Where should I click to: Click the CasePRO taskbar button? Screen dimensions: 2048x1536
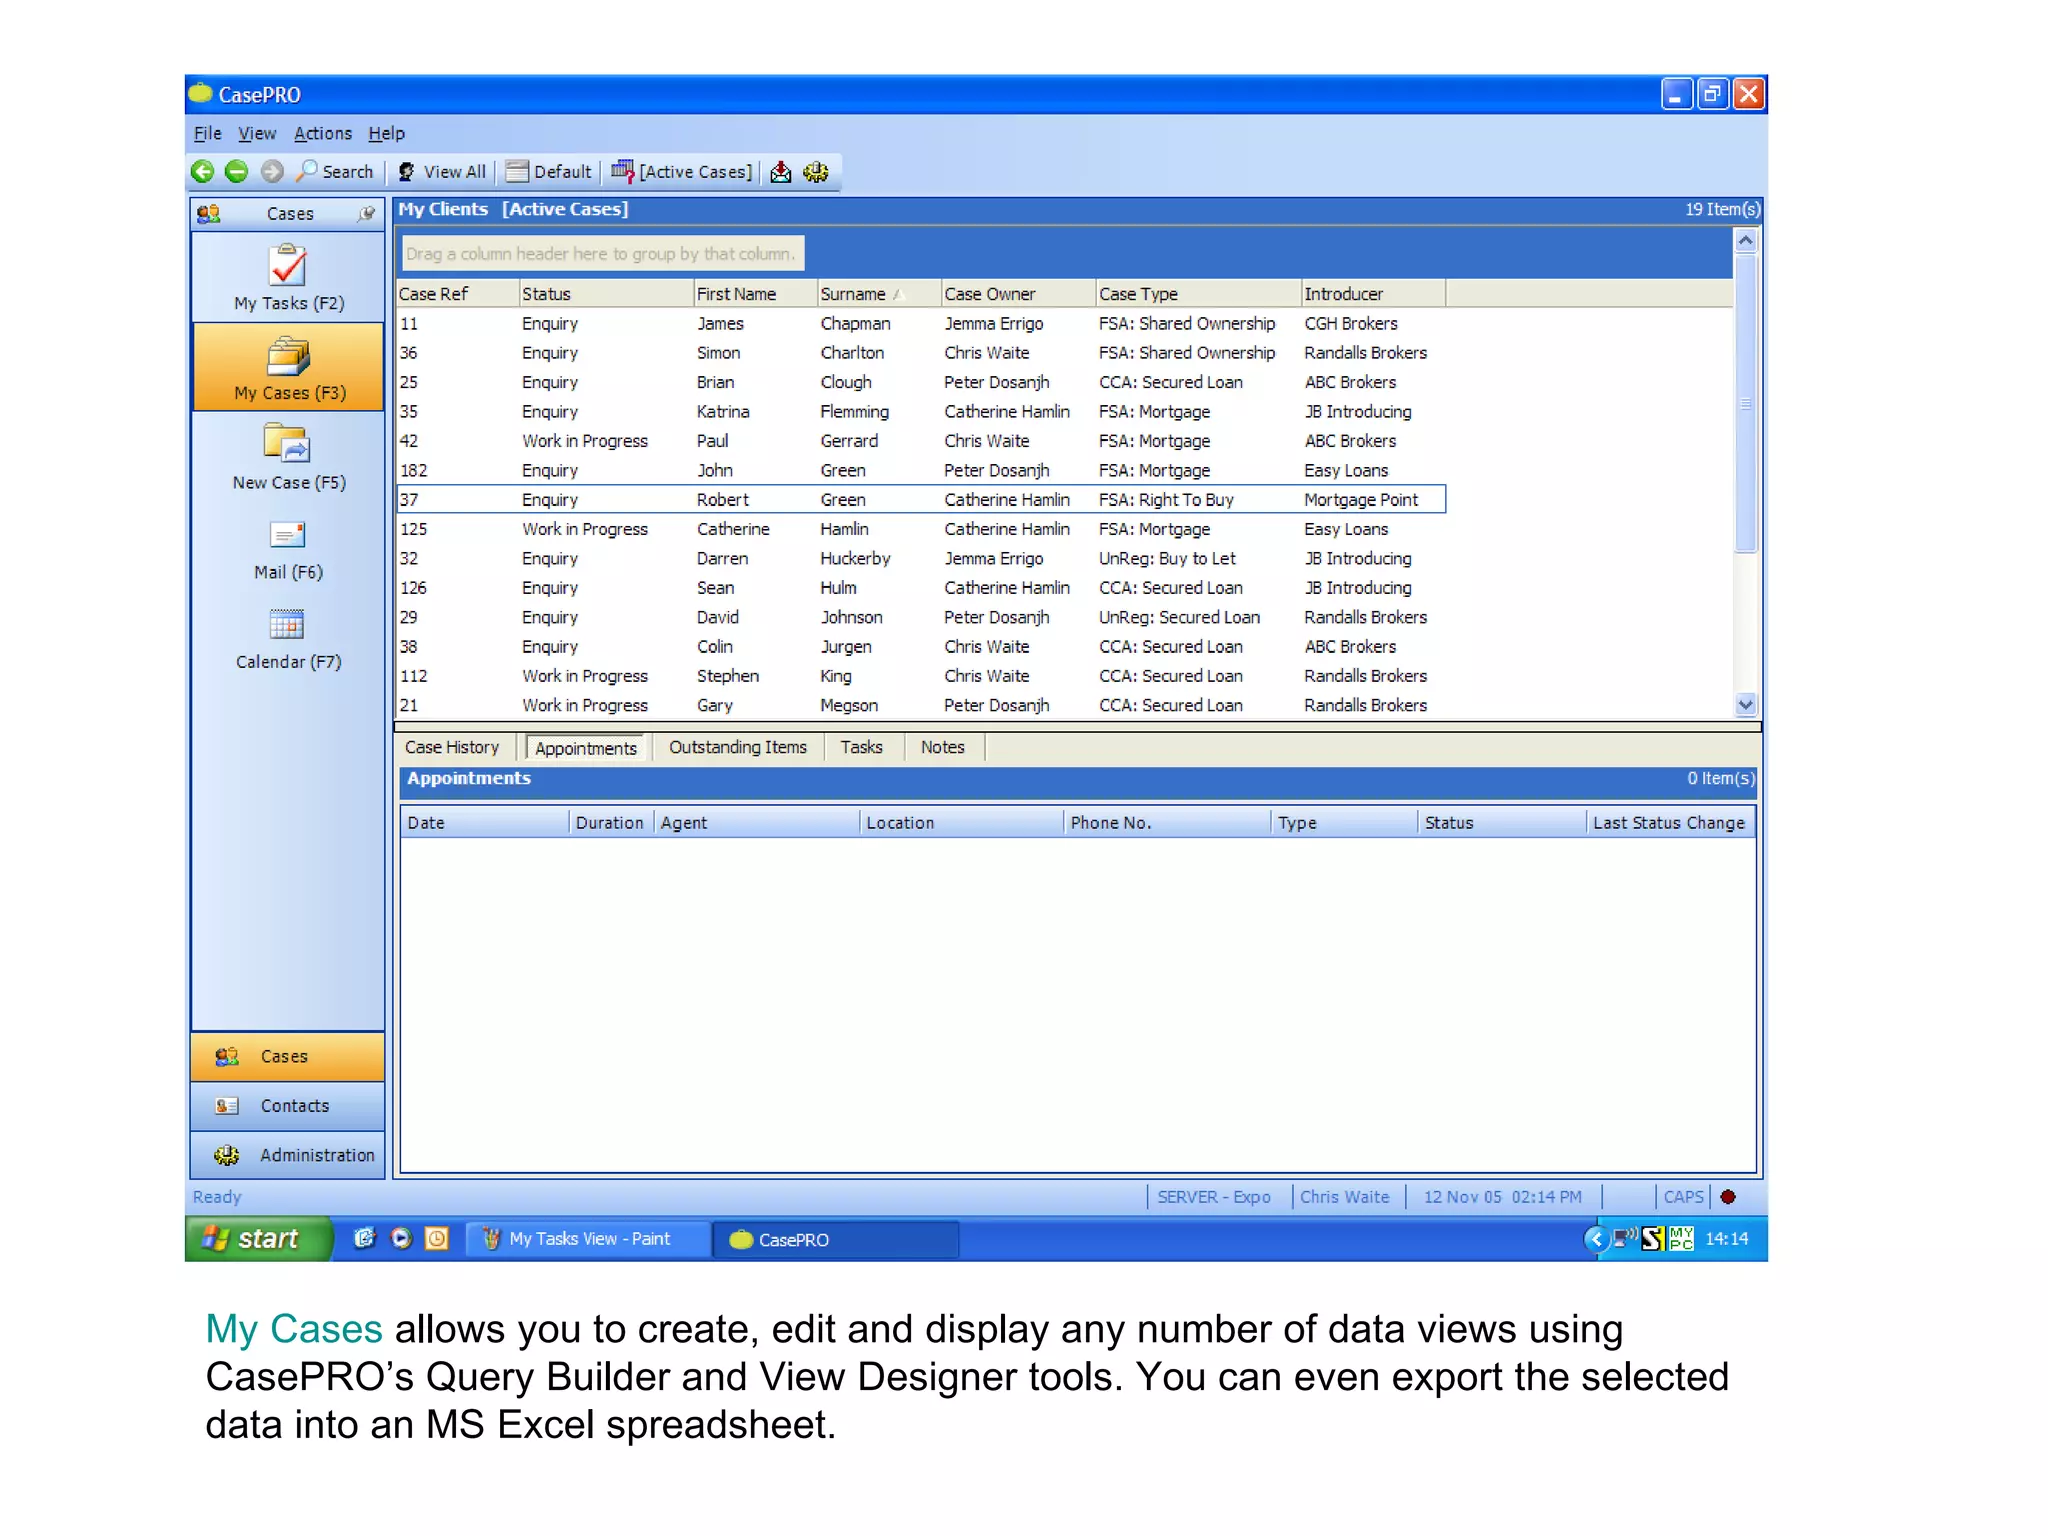[835, 1240]
